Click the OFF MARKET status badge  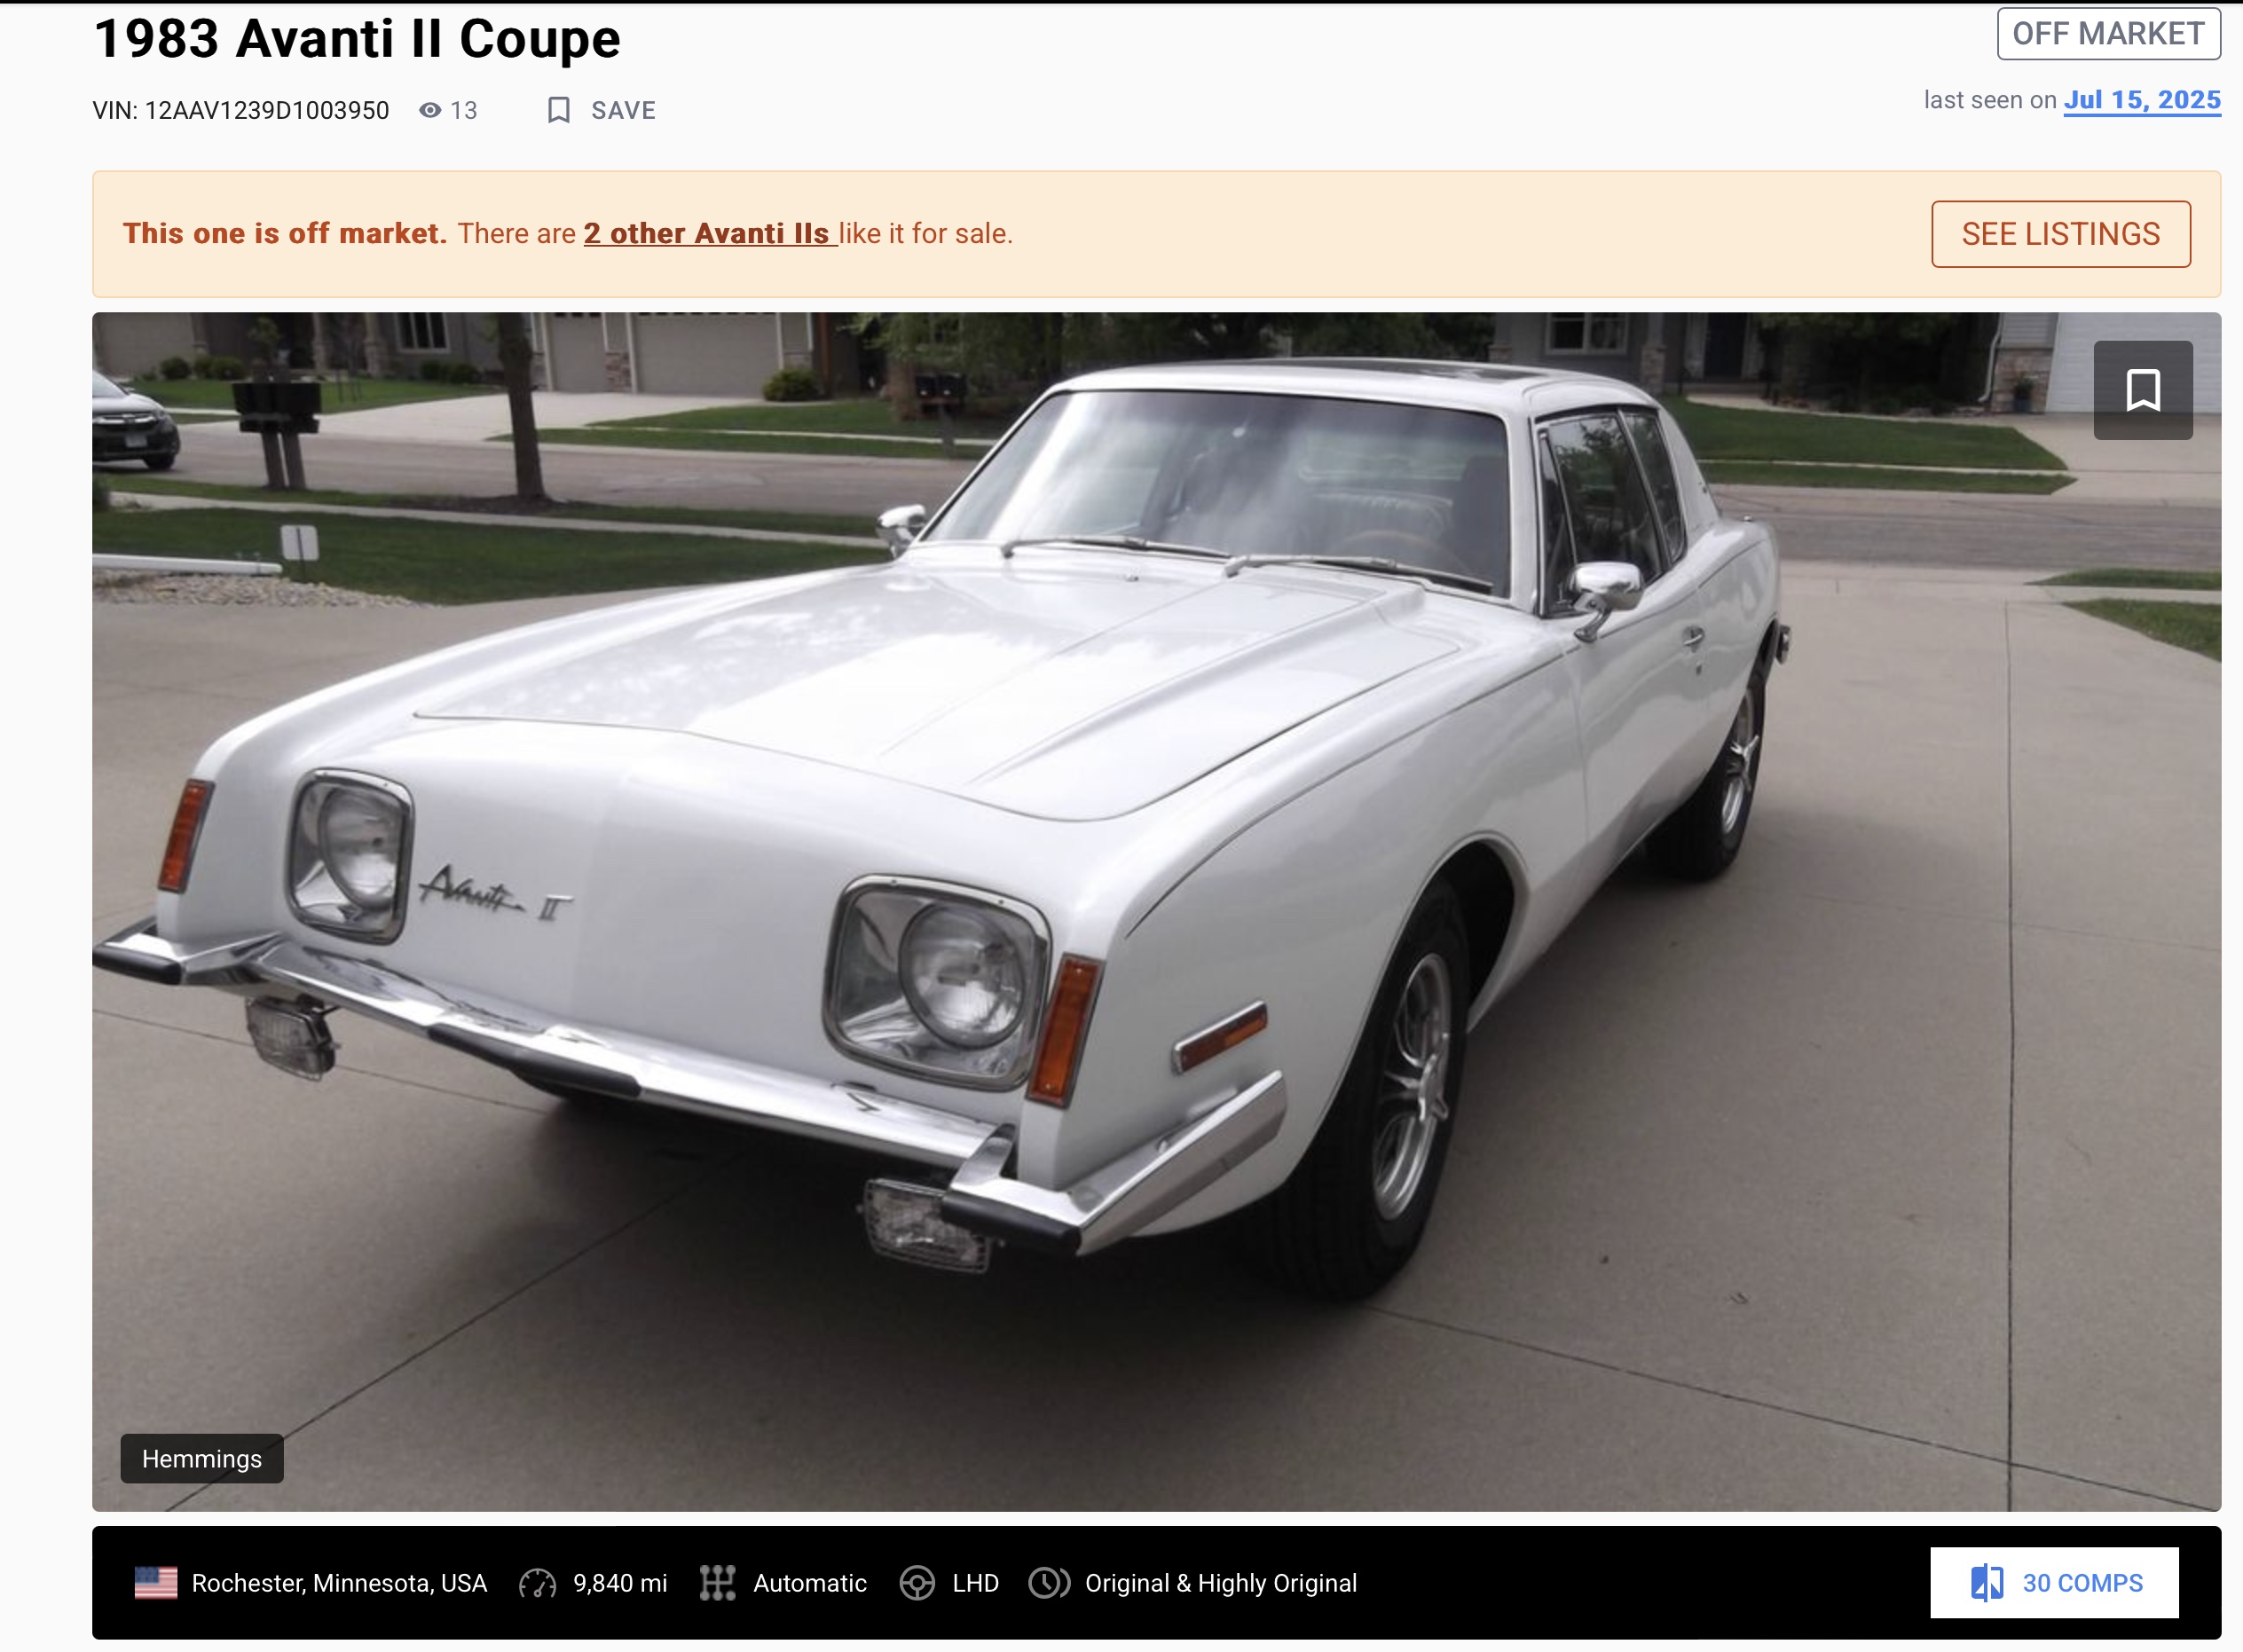(x=2109, y=34)
